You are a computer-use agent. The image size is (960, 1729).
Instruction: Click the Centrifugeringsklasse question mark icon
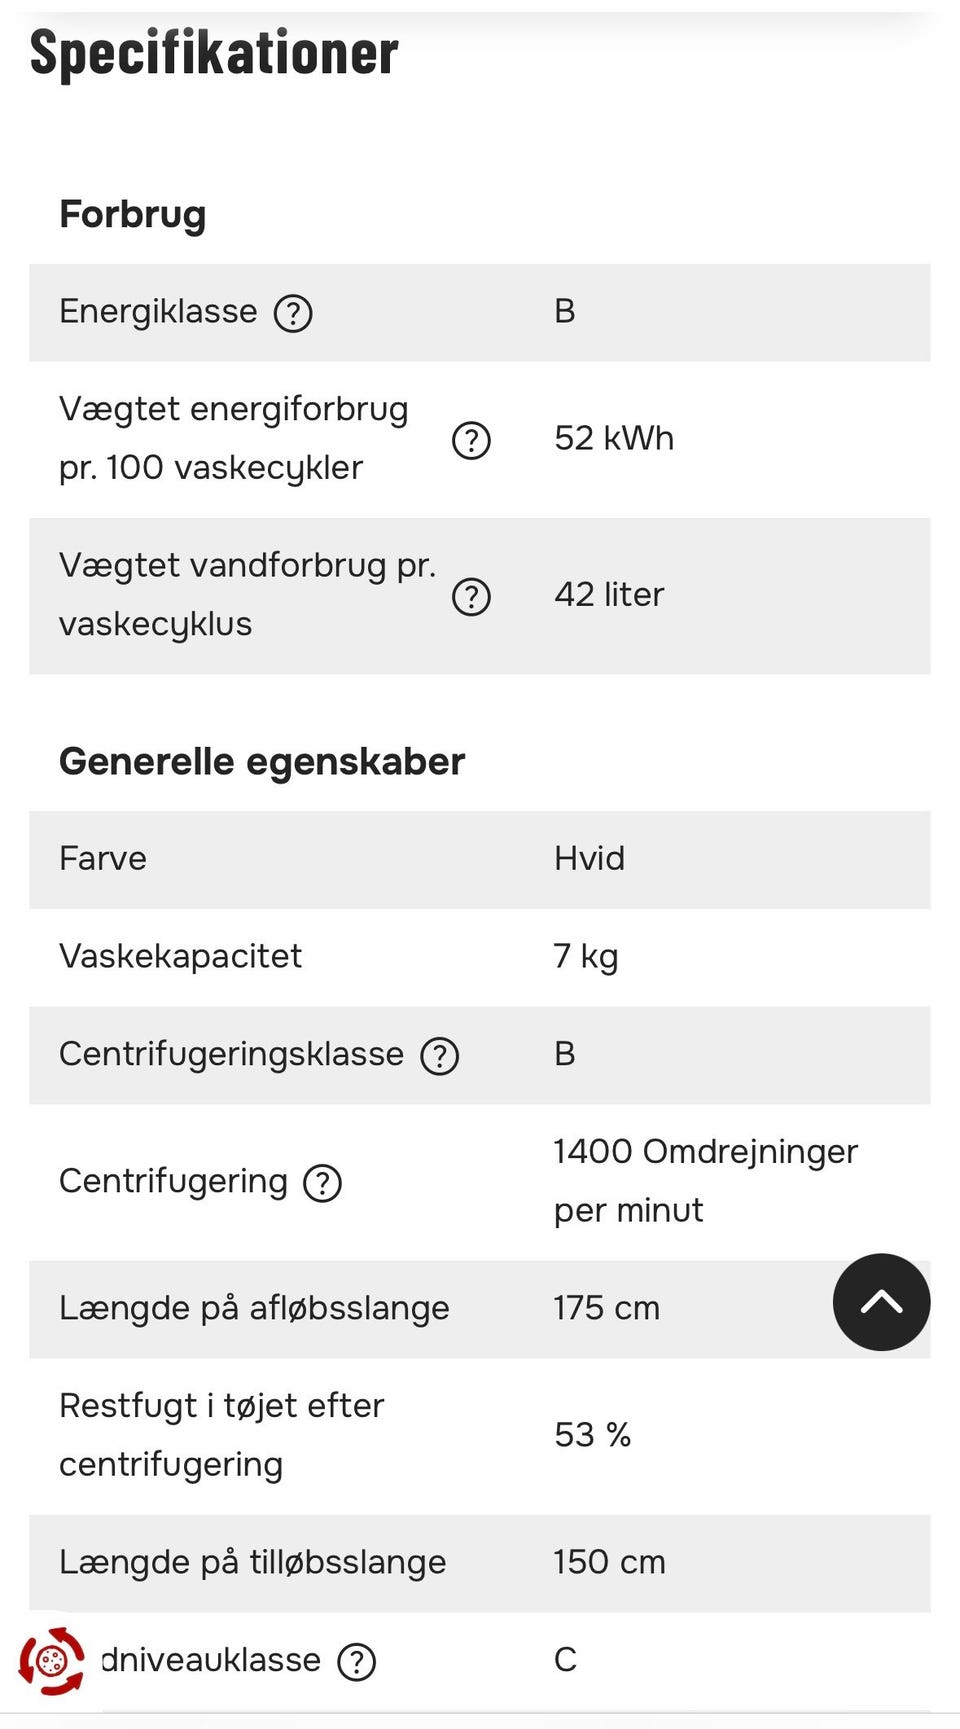pyautogui.click(x=439, y=1056)
